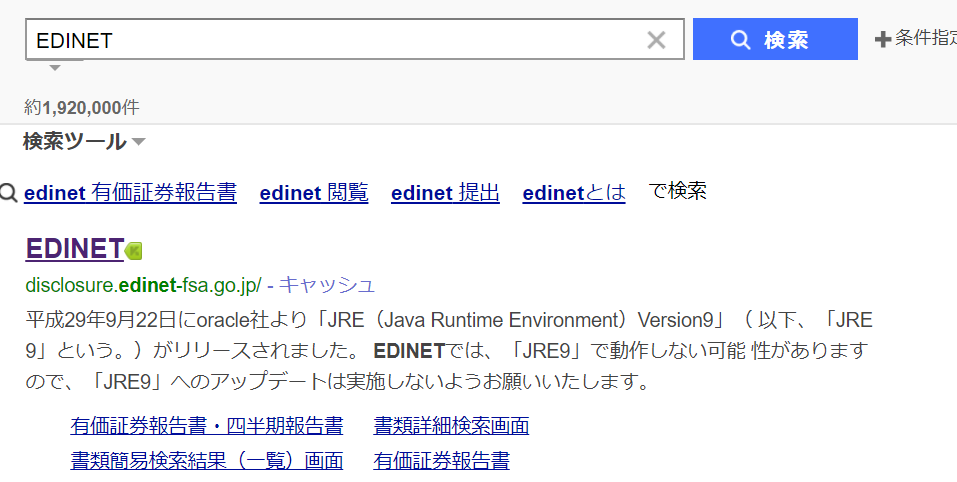The image size is (957, 482).
Task: Click the magnifier icon beside related searches
Action: coord(9,193)
